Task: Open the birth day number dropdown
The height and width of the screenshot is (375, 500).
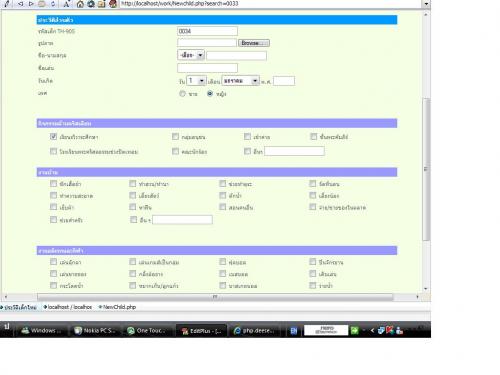Action: [x=196, y=81]
